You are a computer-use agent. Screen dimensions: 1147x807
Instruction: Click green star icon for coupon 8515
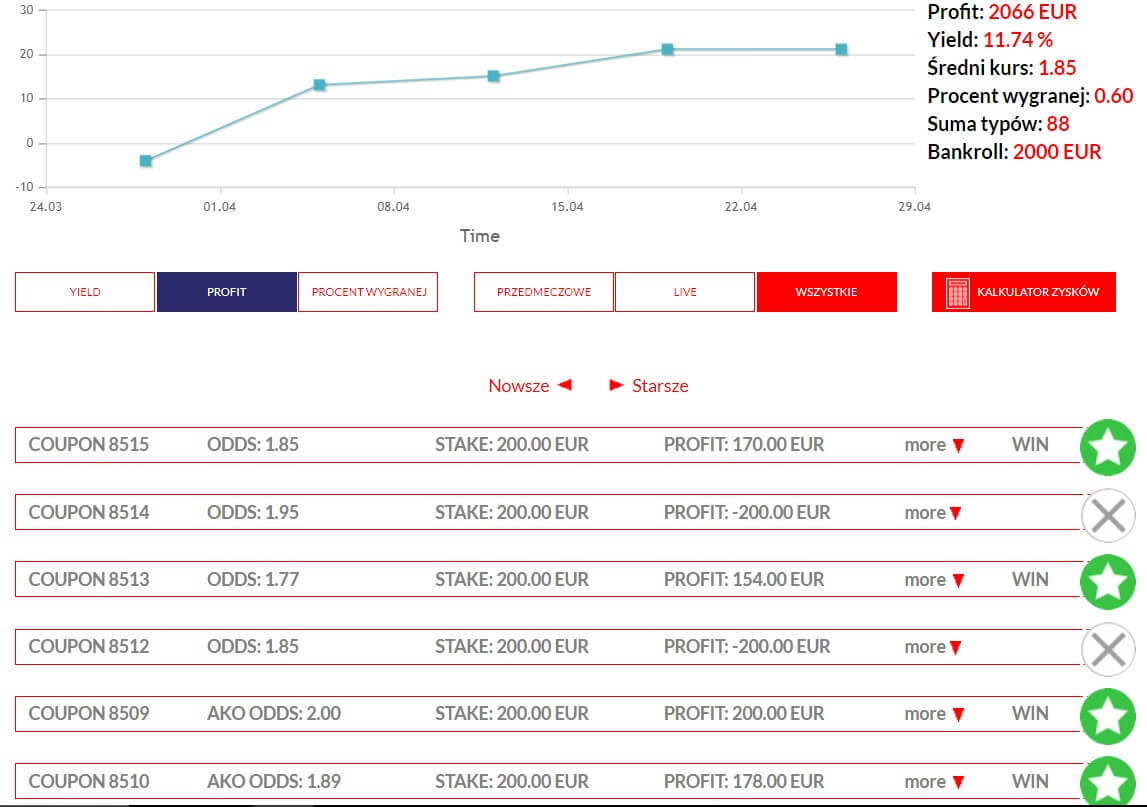(1108, 448)
